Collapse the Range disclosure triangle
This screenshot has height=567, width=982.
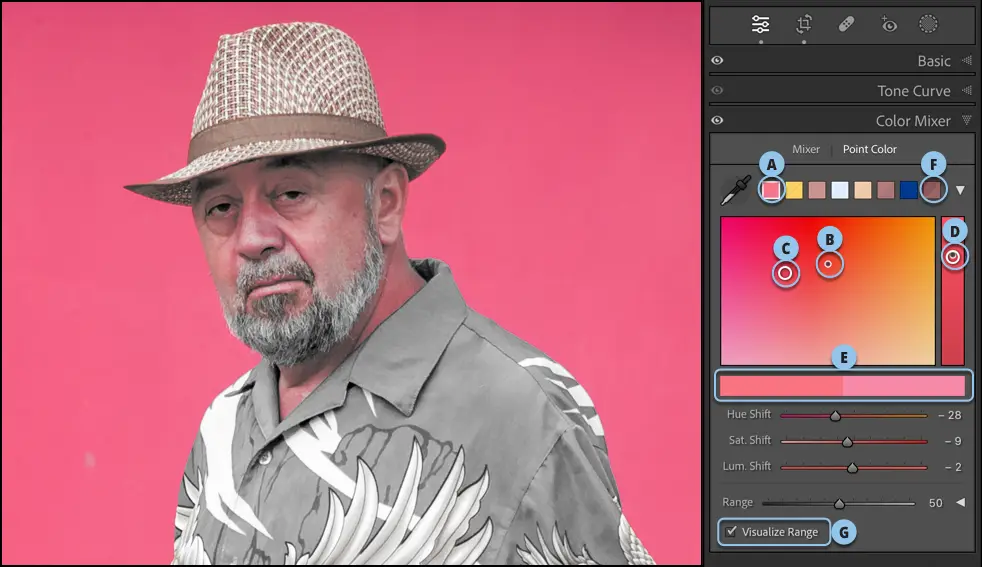(961, 502)
